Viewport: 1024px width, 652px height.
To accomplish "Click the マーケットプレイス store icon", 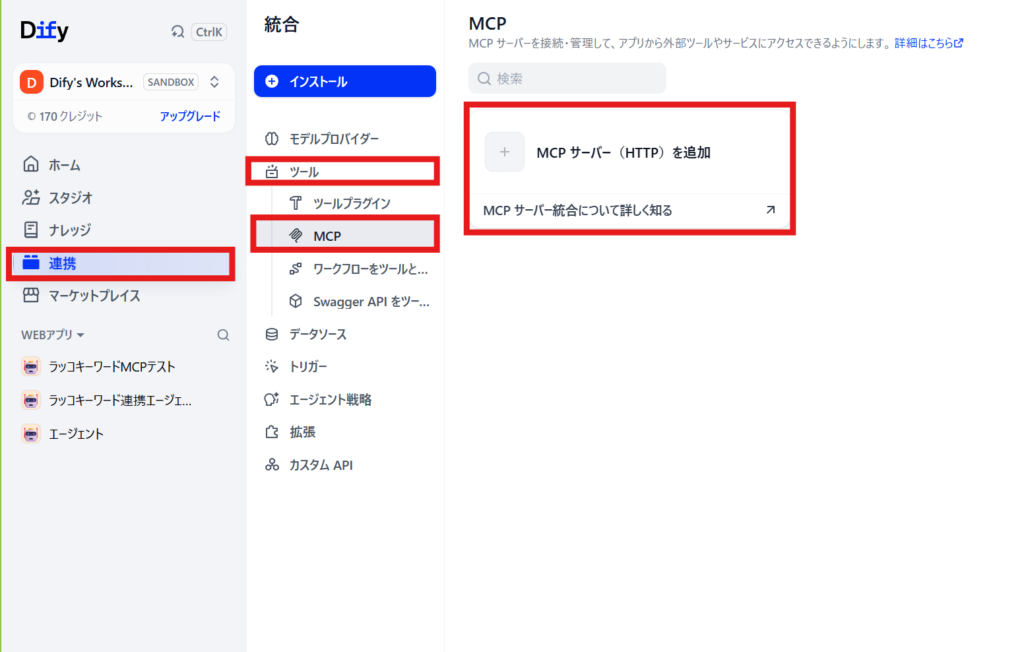I will (31, 295).
